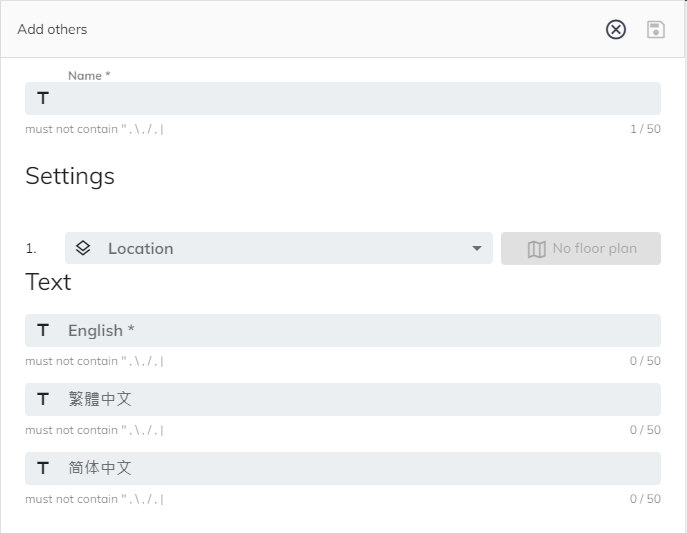Click the T icon in Name field
The width and height of the screenshot is (687, 533).
(43, 98)
